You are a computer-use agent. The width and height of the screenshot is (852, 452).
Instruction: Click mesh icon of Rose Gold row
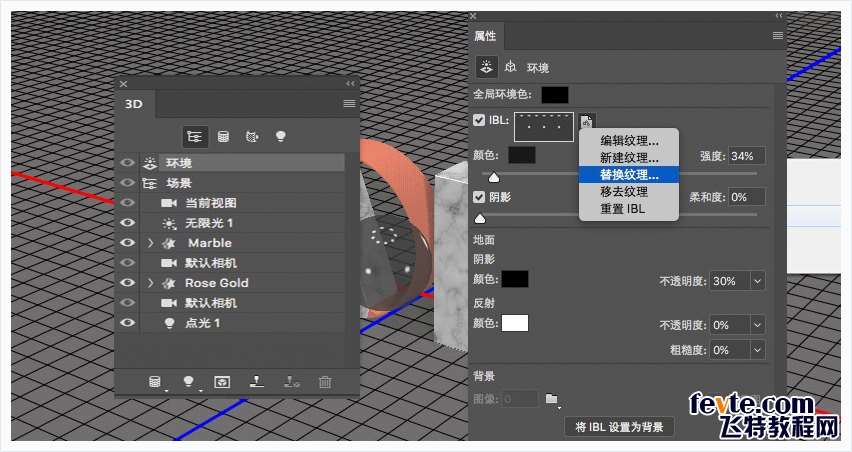pyautogui.click(x=169, y=283)
